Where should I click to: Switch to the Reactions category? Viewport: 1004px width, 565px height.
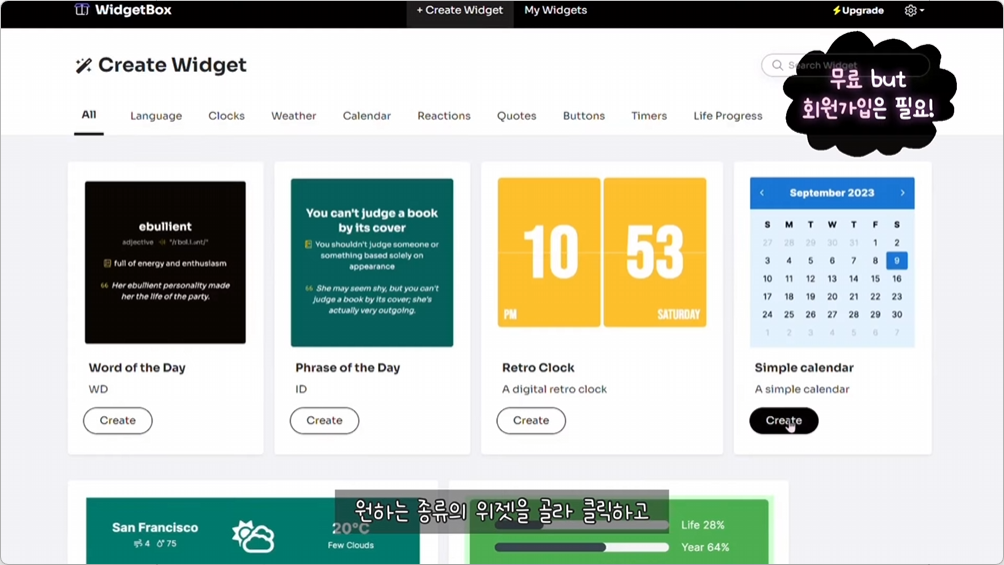444,116
